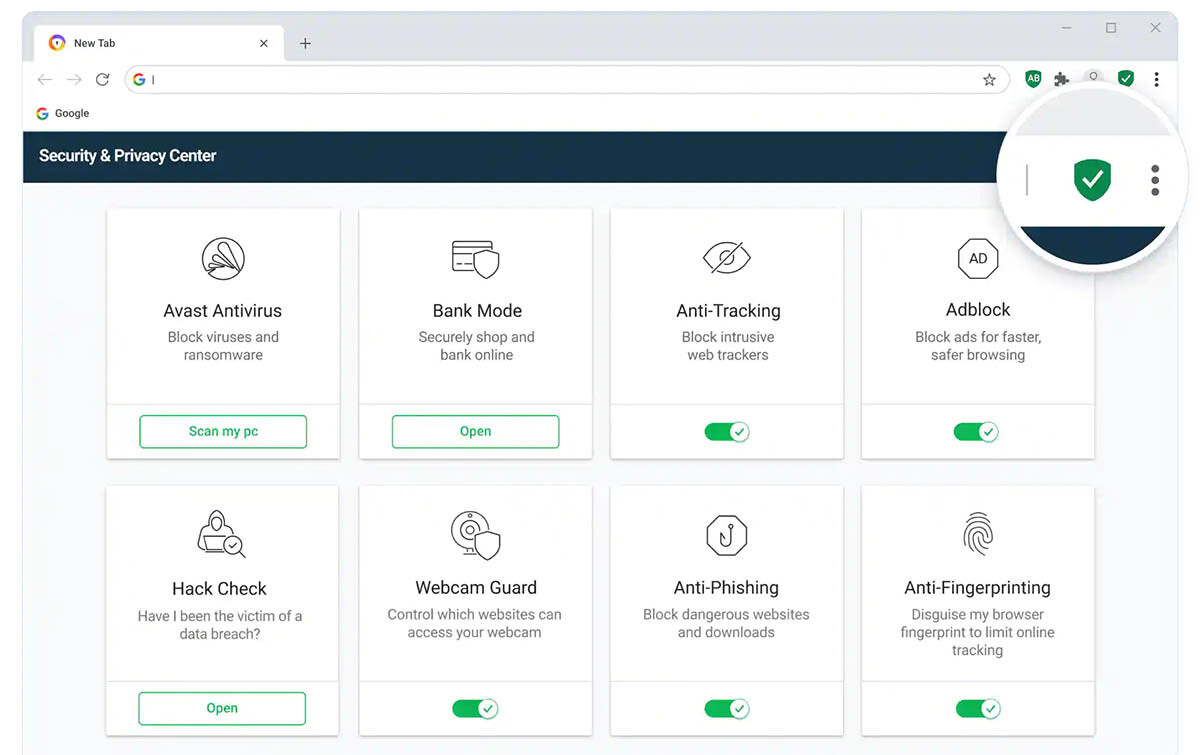Enable the Anti-Tracking toggle

coord(727,431)
